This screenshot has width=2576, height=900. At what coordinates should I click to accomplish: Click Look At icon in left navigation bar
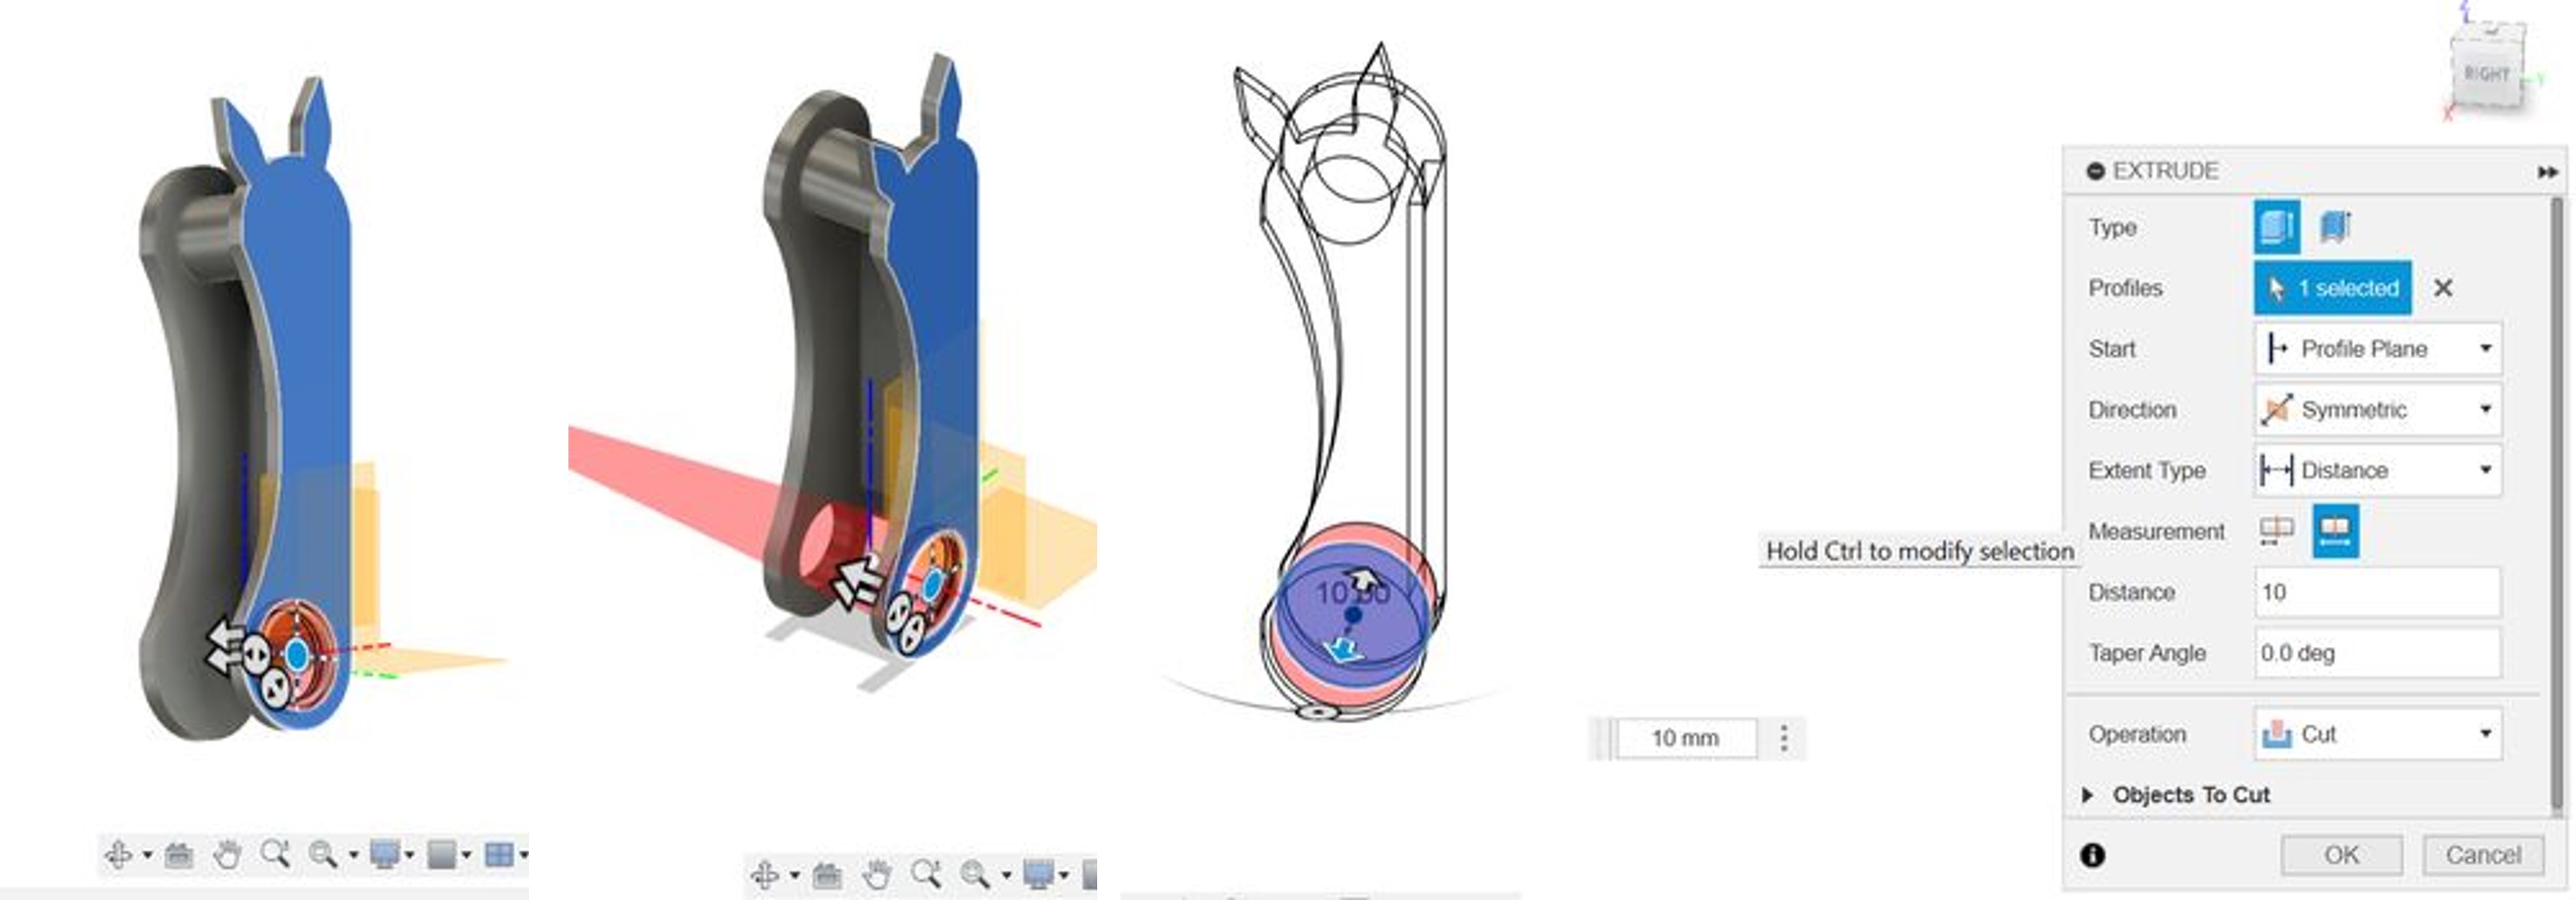point(179,855)
